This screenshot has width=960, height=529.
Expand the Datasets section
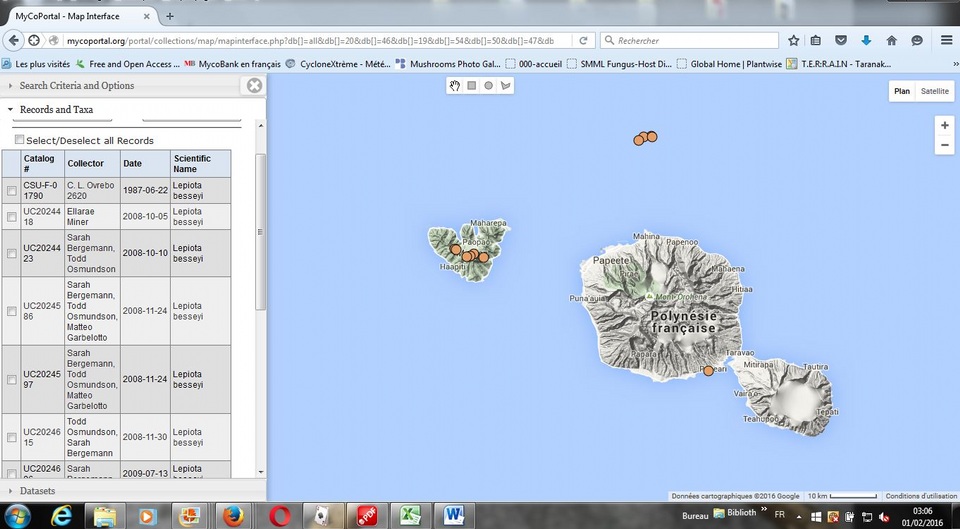coord(37,491)
